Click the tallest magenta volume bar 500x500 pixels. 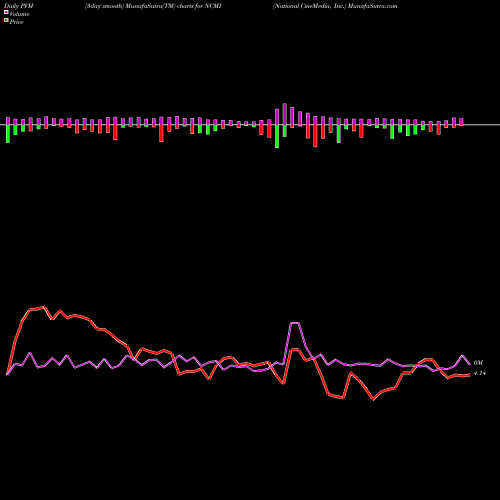[285, 114]
